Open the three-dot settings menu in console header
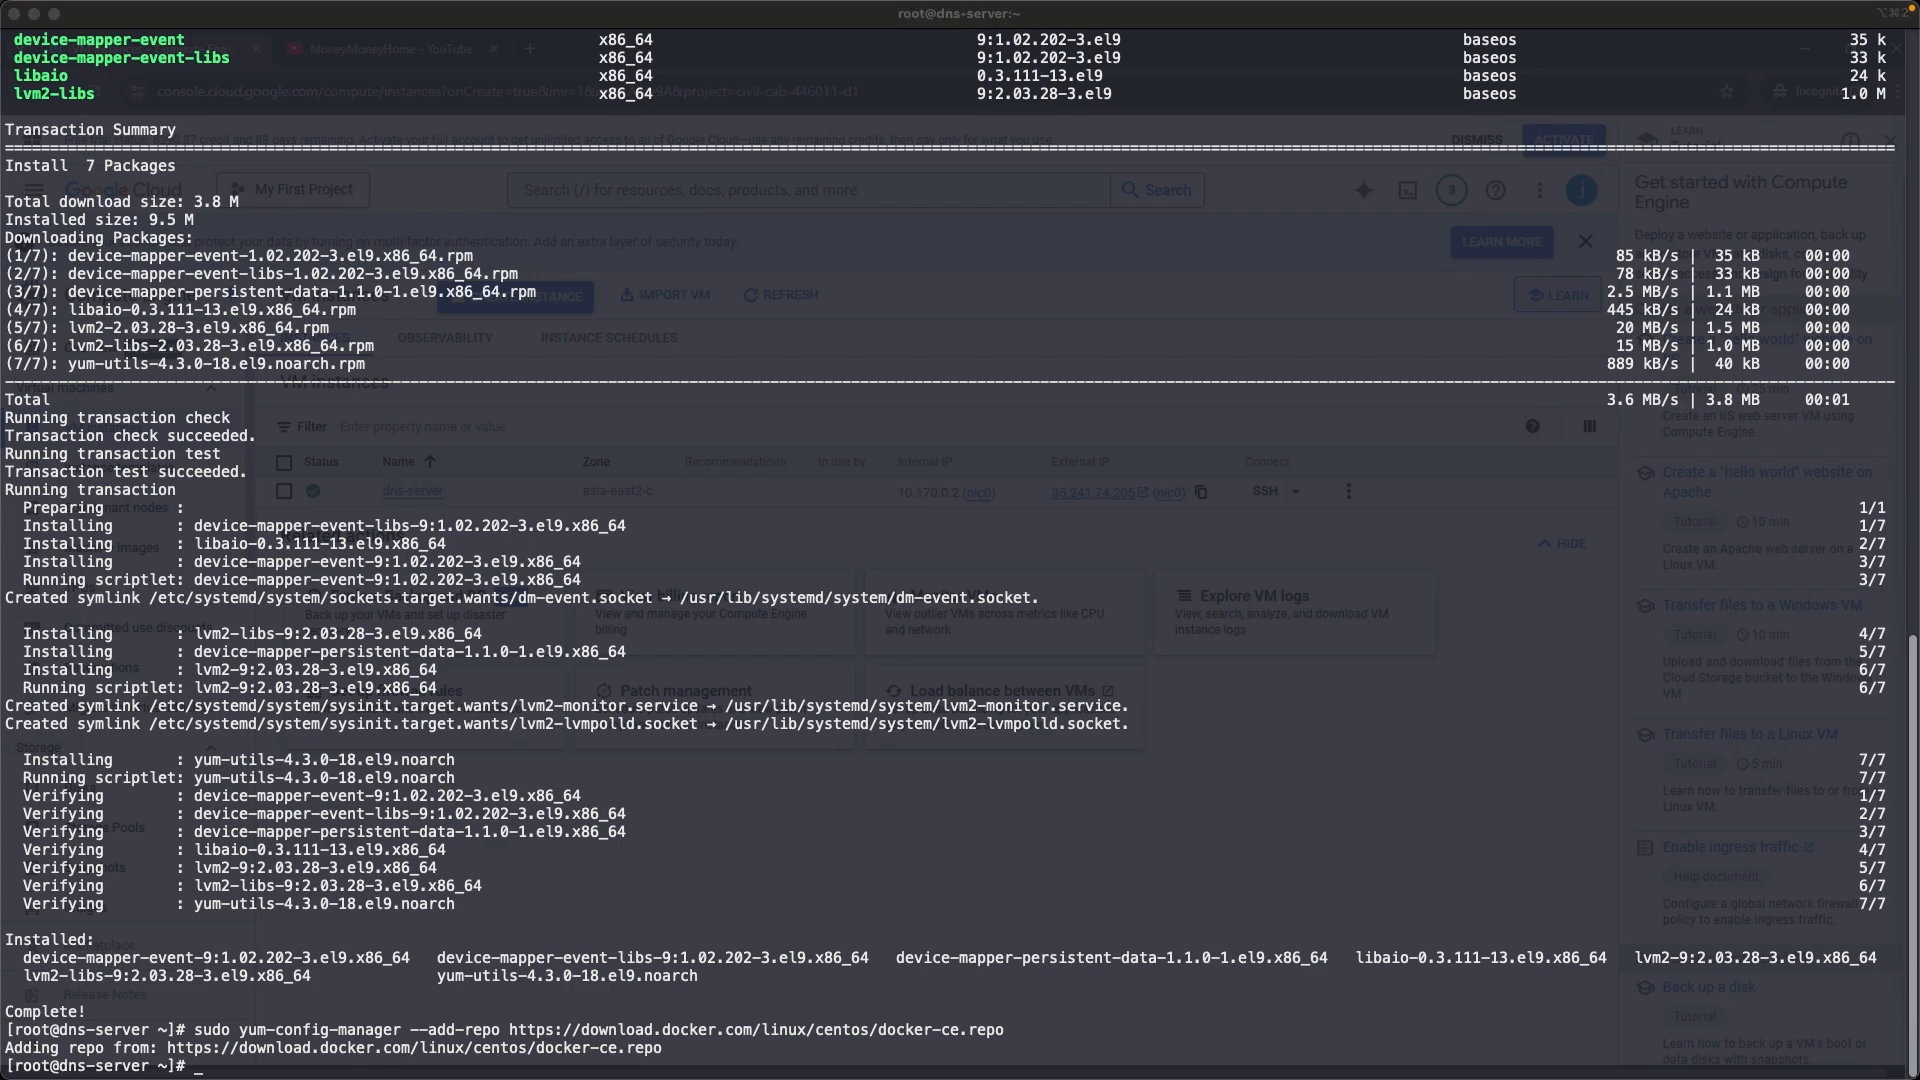The width and height of the screenshot is (1920, 1080). [x=1539, y=190]
